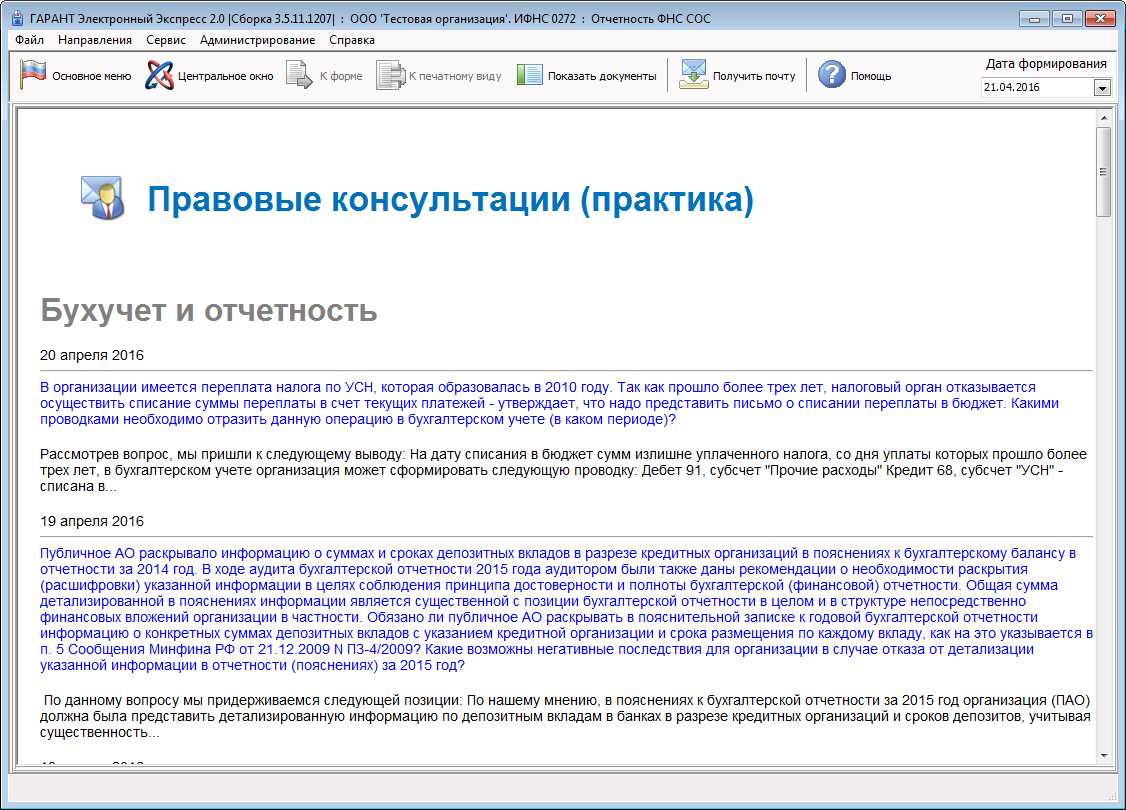Image resolution: width=1126 pixels, height=810 pixels.
Task: Open the Файл menu
Action: point(29,40)
